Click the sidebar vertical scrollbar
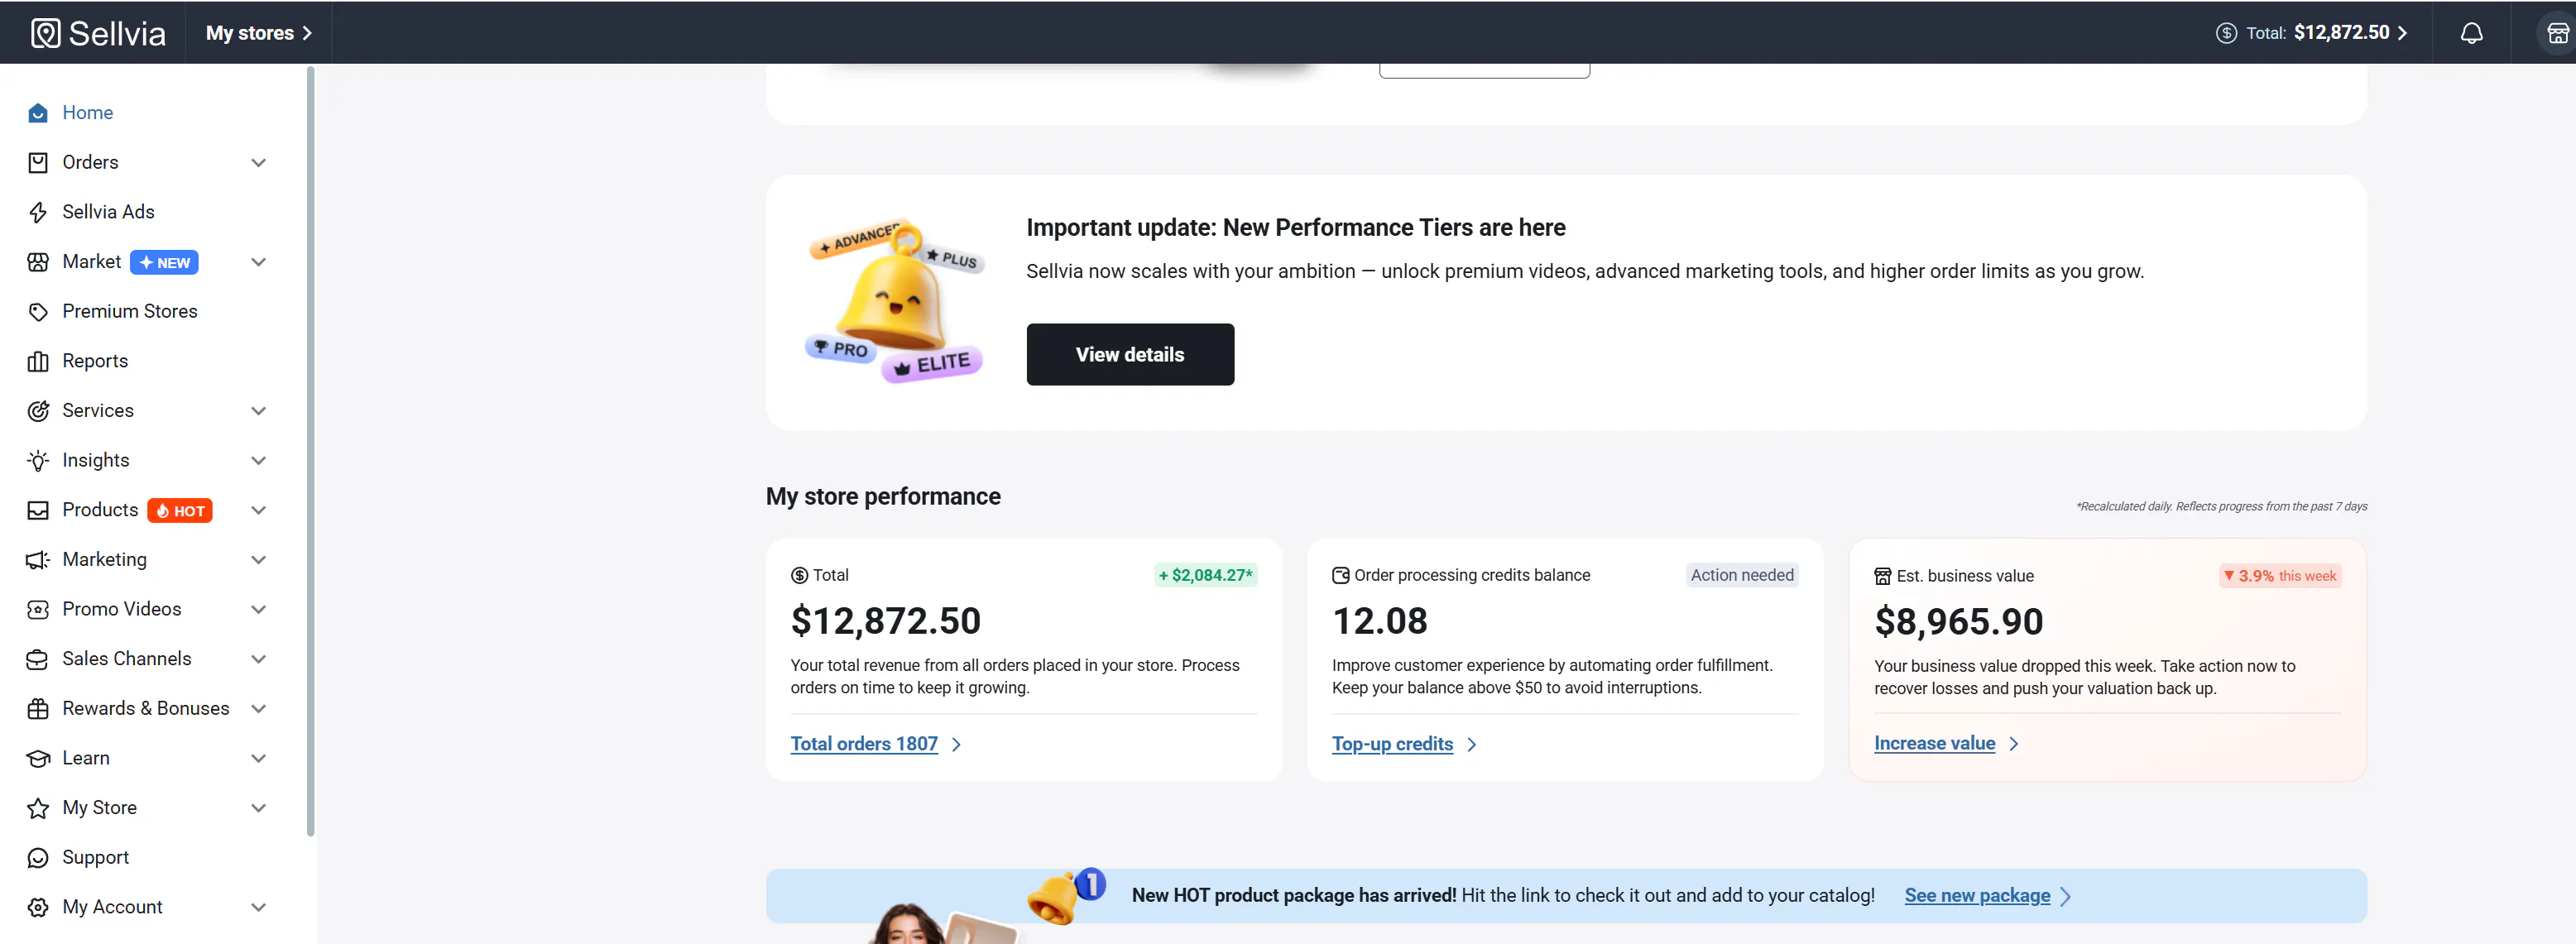The width and height of the screenshot is (2576, 944). 311,450
